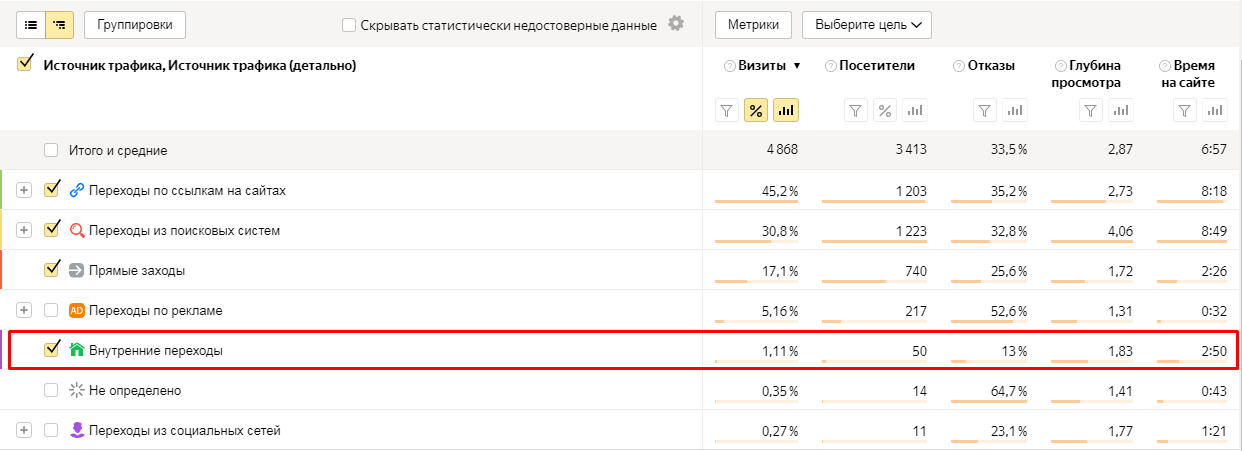
Task: Expand Переходы по ссылкам на сайтах row
Action: 25,190
